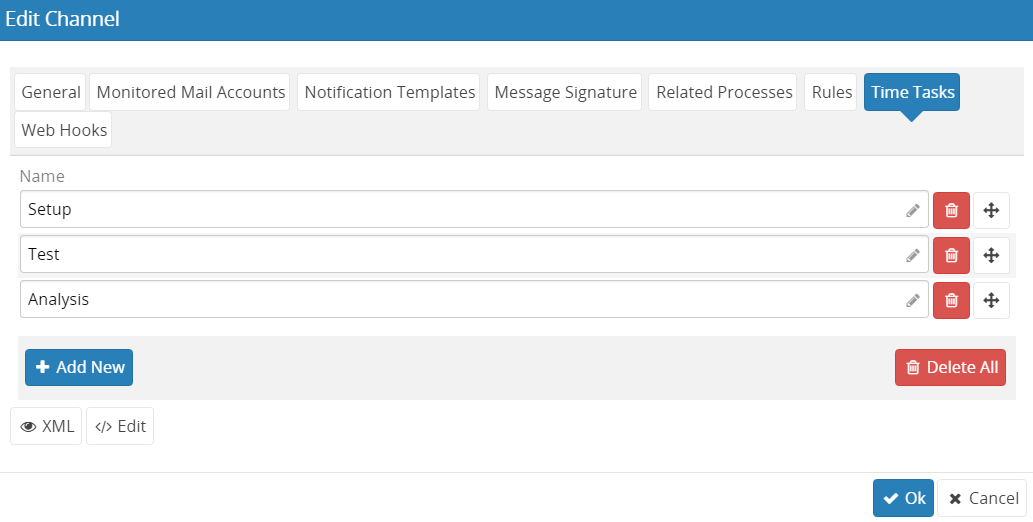This screenshot has width=1033, height=522.
Task: Click the pencil edit icon in Test field
Action: point(912,255)
